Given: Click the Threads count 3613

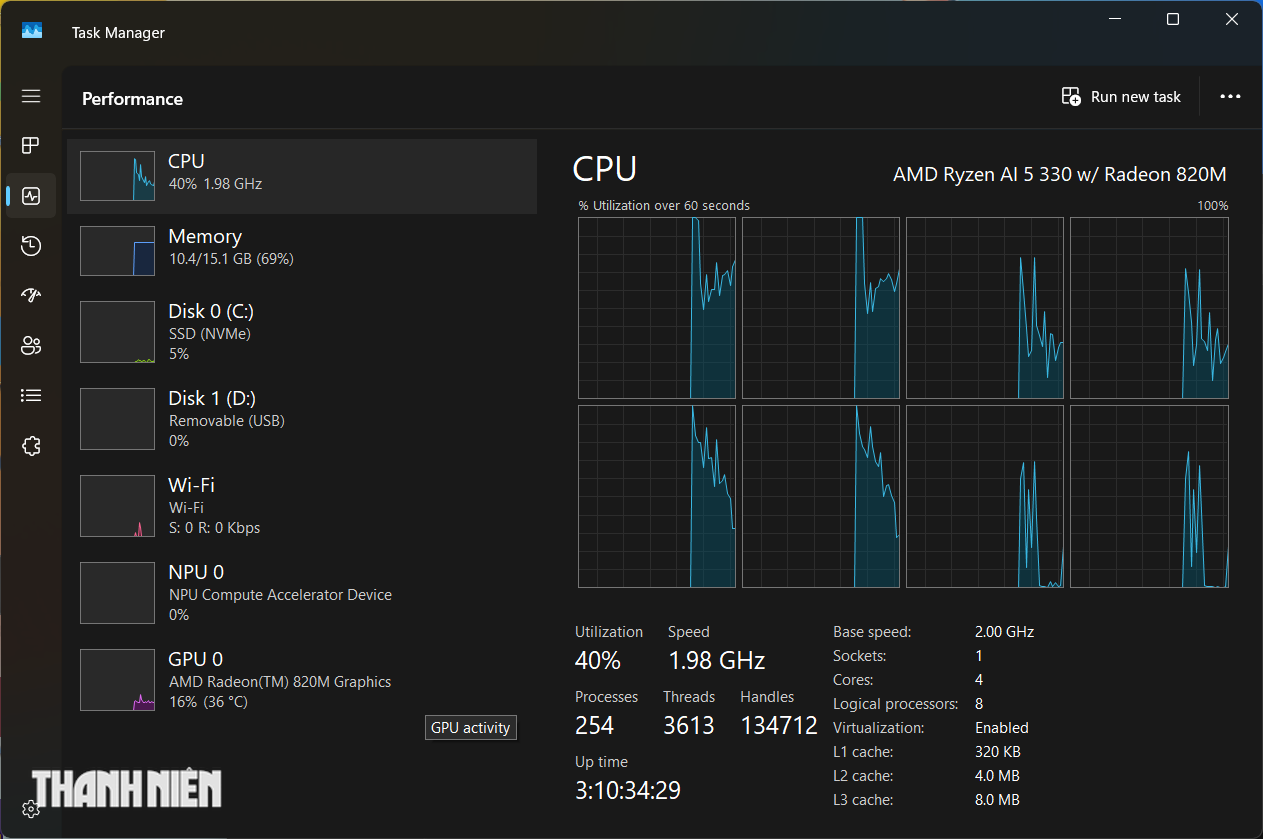Looking at the screenshot, I should (x=689, y=726).
